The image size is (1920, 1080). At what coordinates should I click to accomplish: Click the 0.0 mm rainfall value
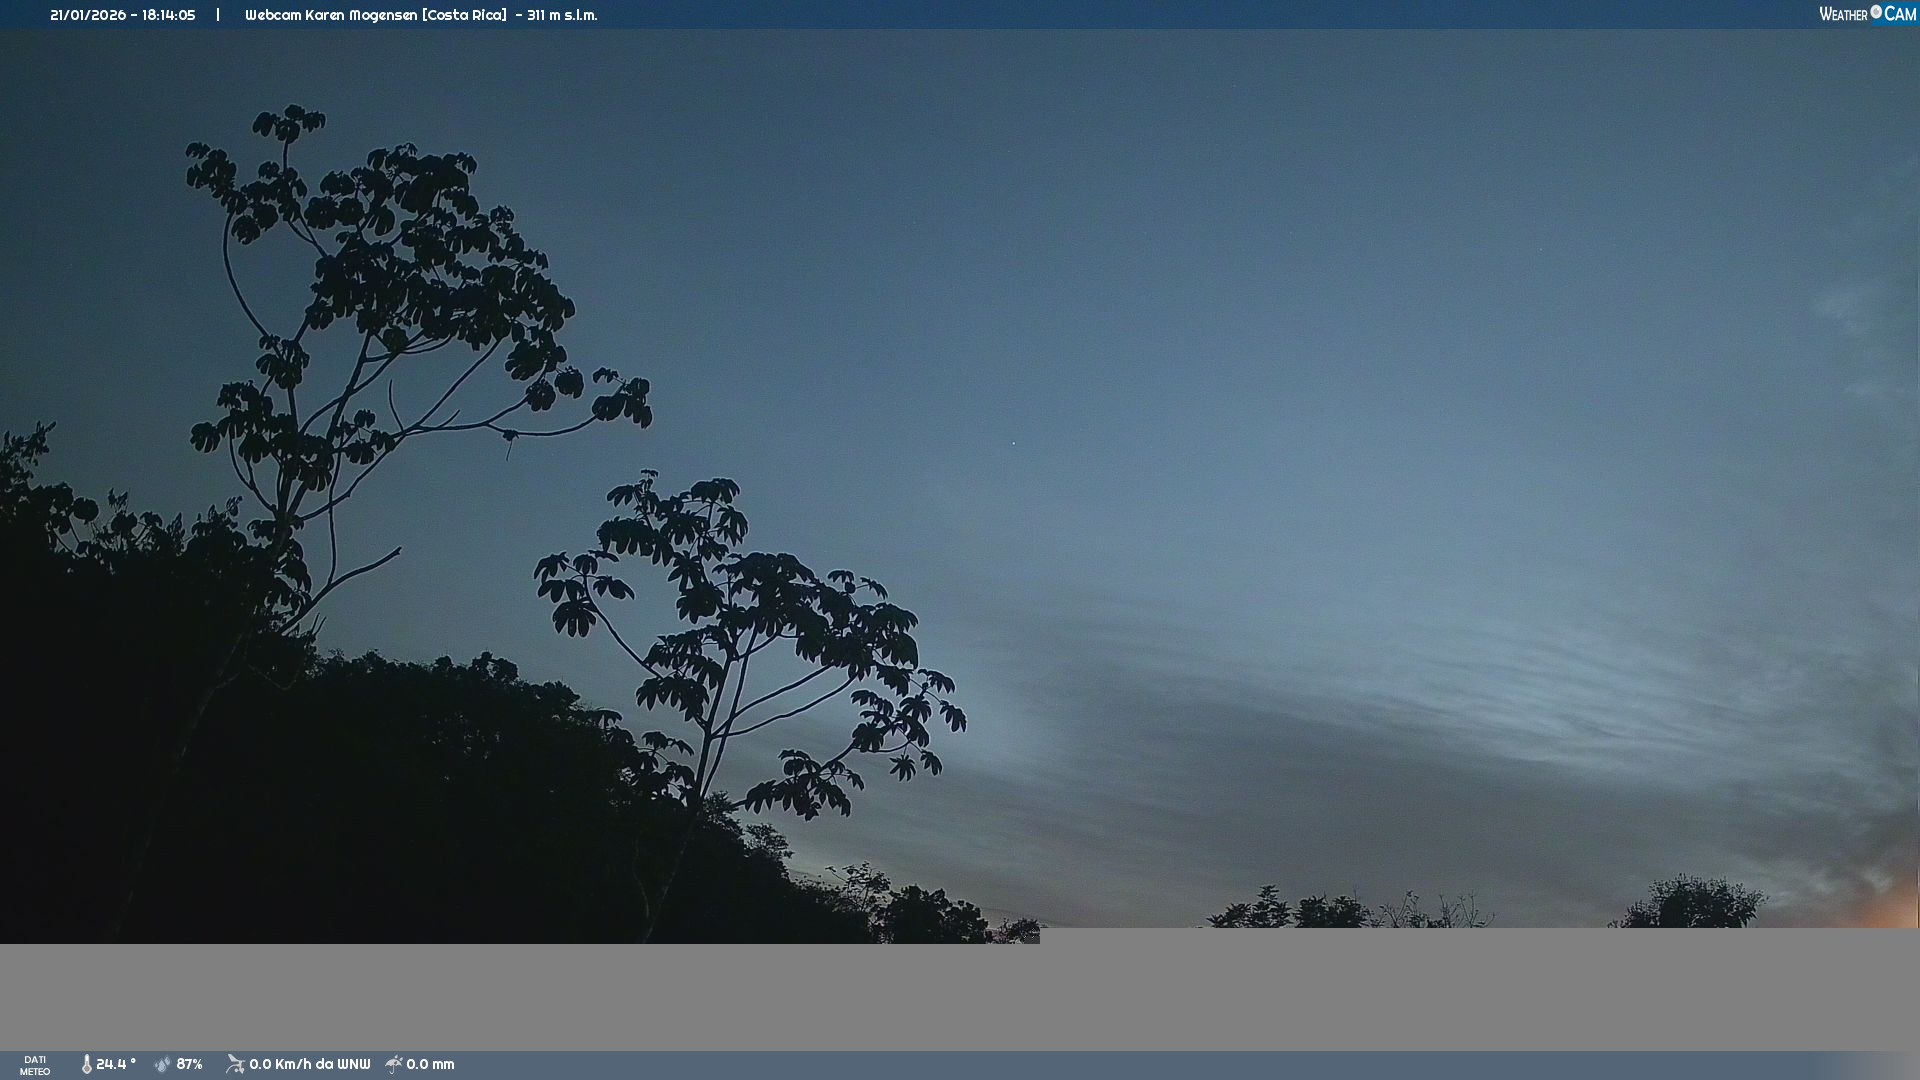click(x=430, y=1064)
